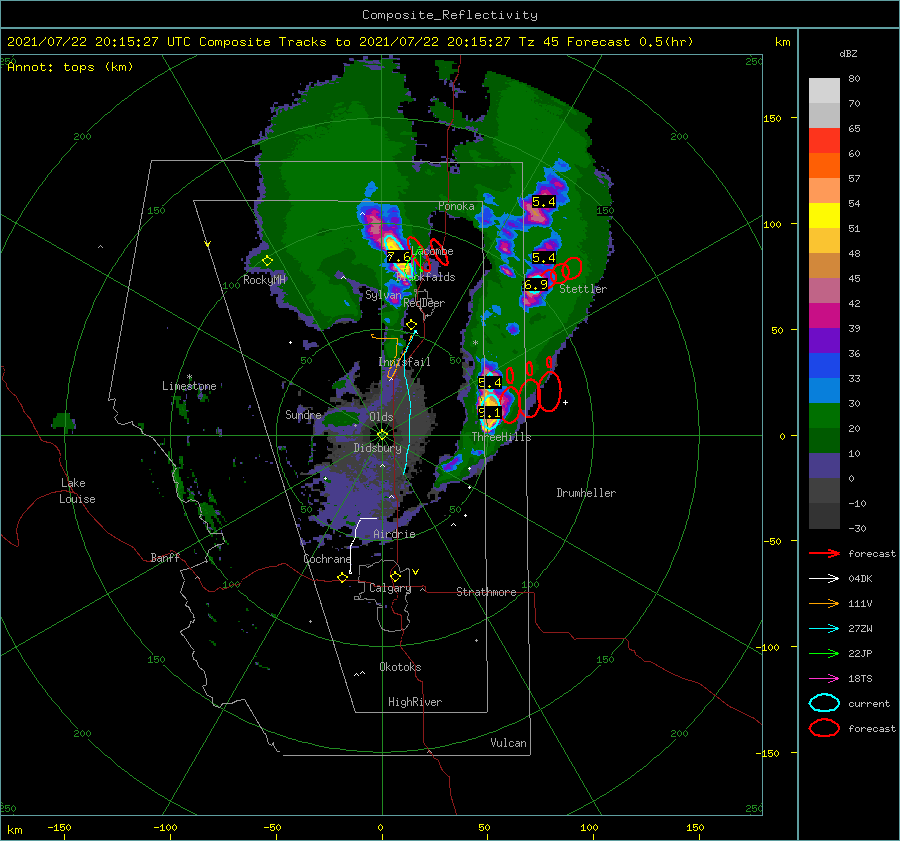Click the Composite_Reflectivity title
Image resolution: width=900 pixels, height=841 pixels.
pyautogui.click(x=450, y=15)
